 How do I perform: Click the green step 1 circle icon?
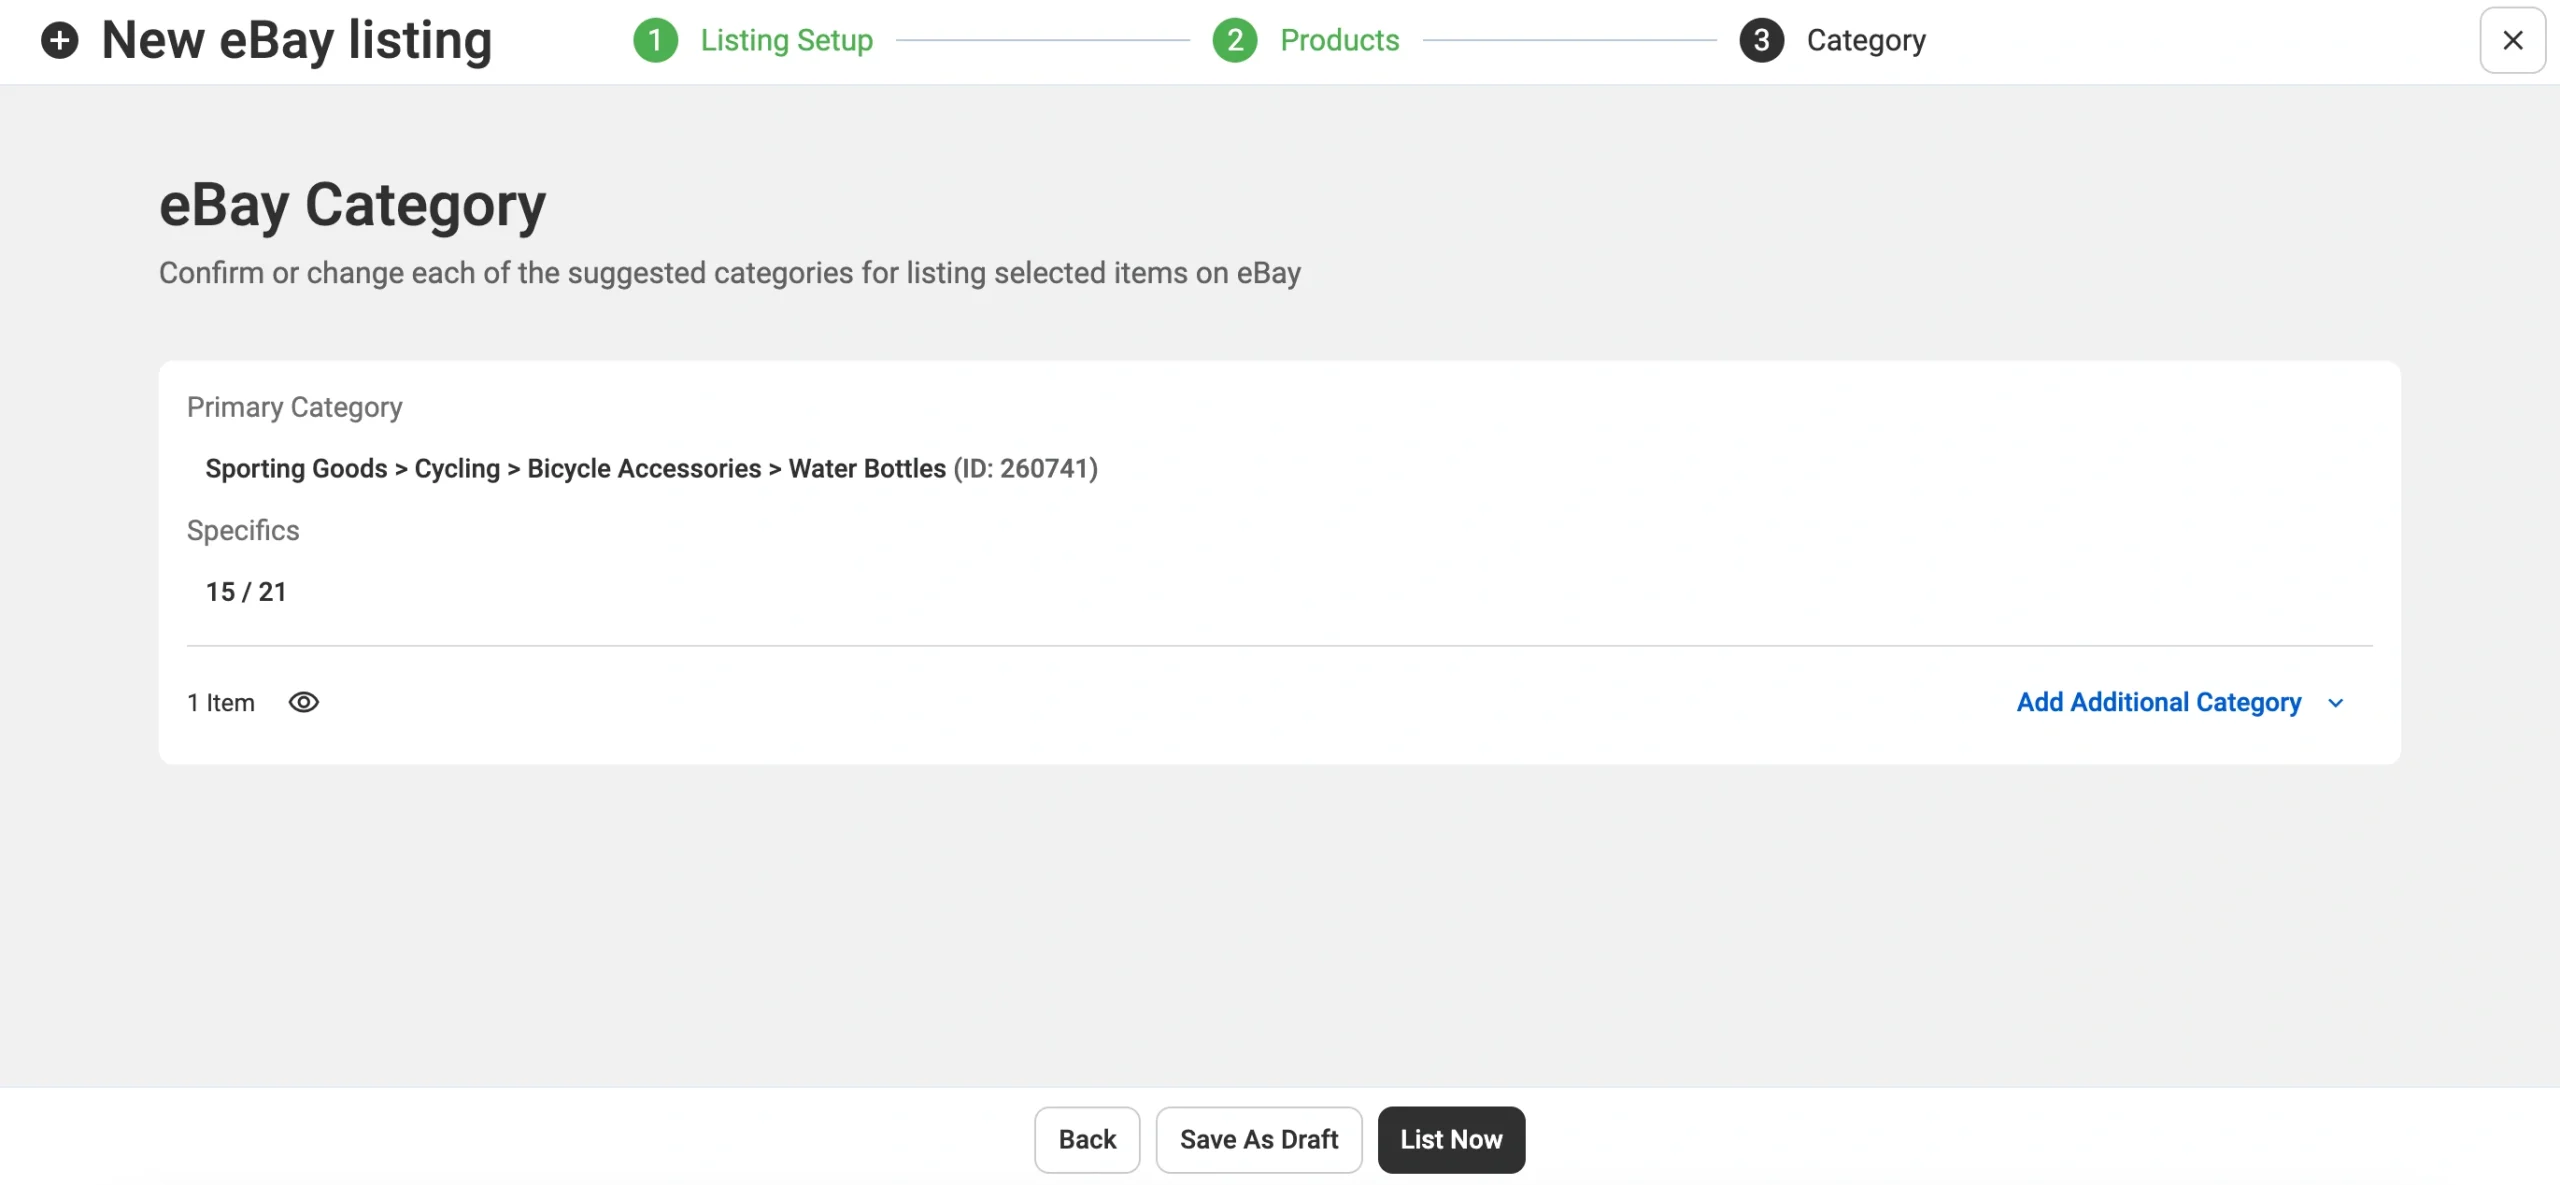pos(656,41)
